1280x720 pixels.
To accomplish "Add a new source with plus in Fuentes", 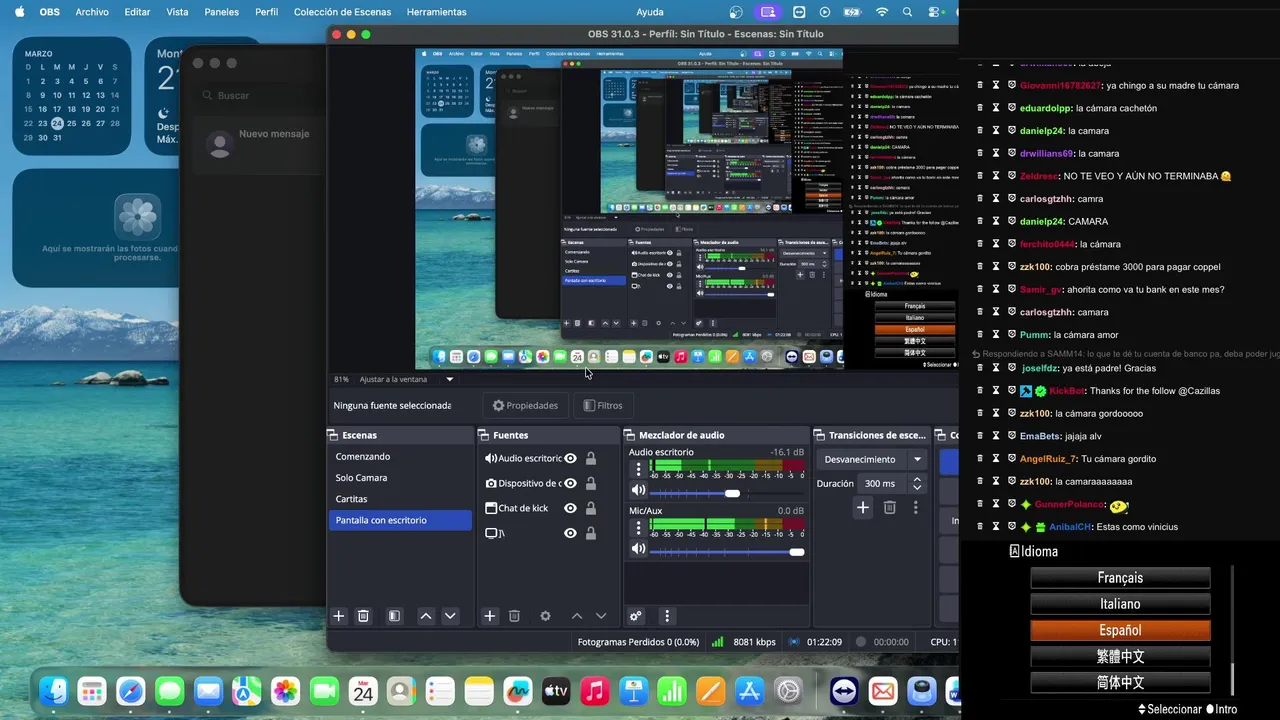I will 490,616.
